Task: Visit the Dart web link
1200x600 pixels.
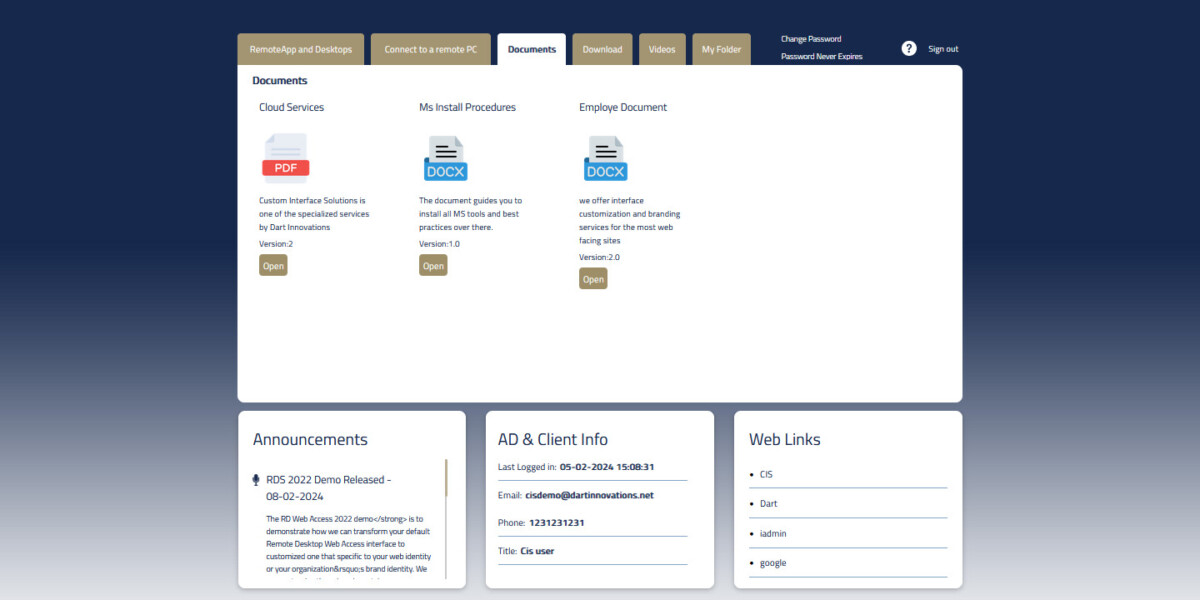Action: (768, 504)
